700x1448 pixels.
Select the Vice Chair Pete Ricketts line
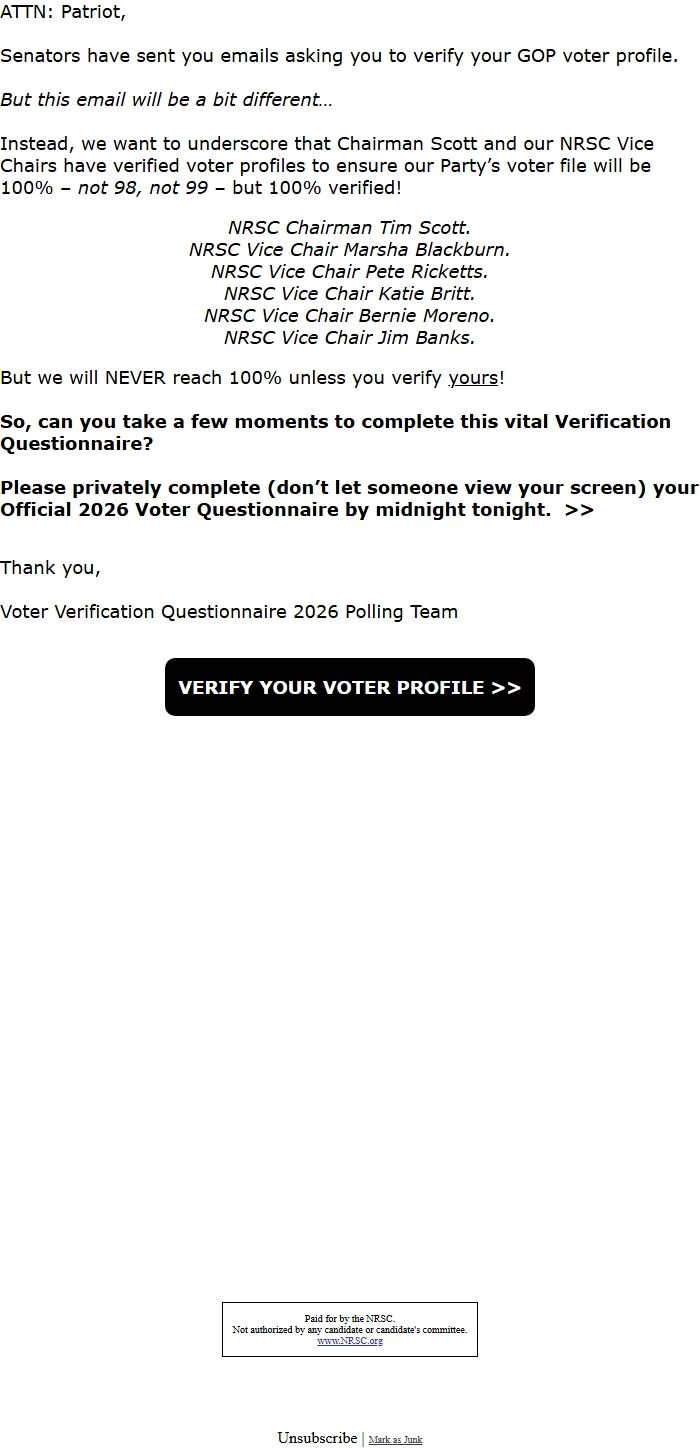349,272
